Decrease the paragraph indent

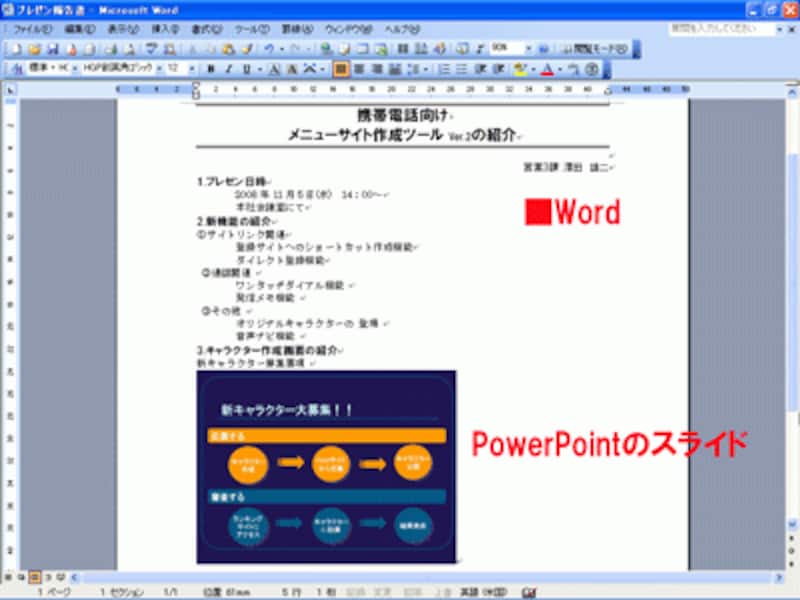point(480,69)
